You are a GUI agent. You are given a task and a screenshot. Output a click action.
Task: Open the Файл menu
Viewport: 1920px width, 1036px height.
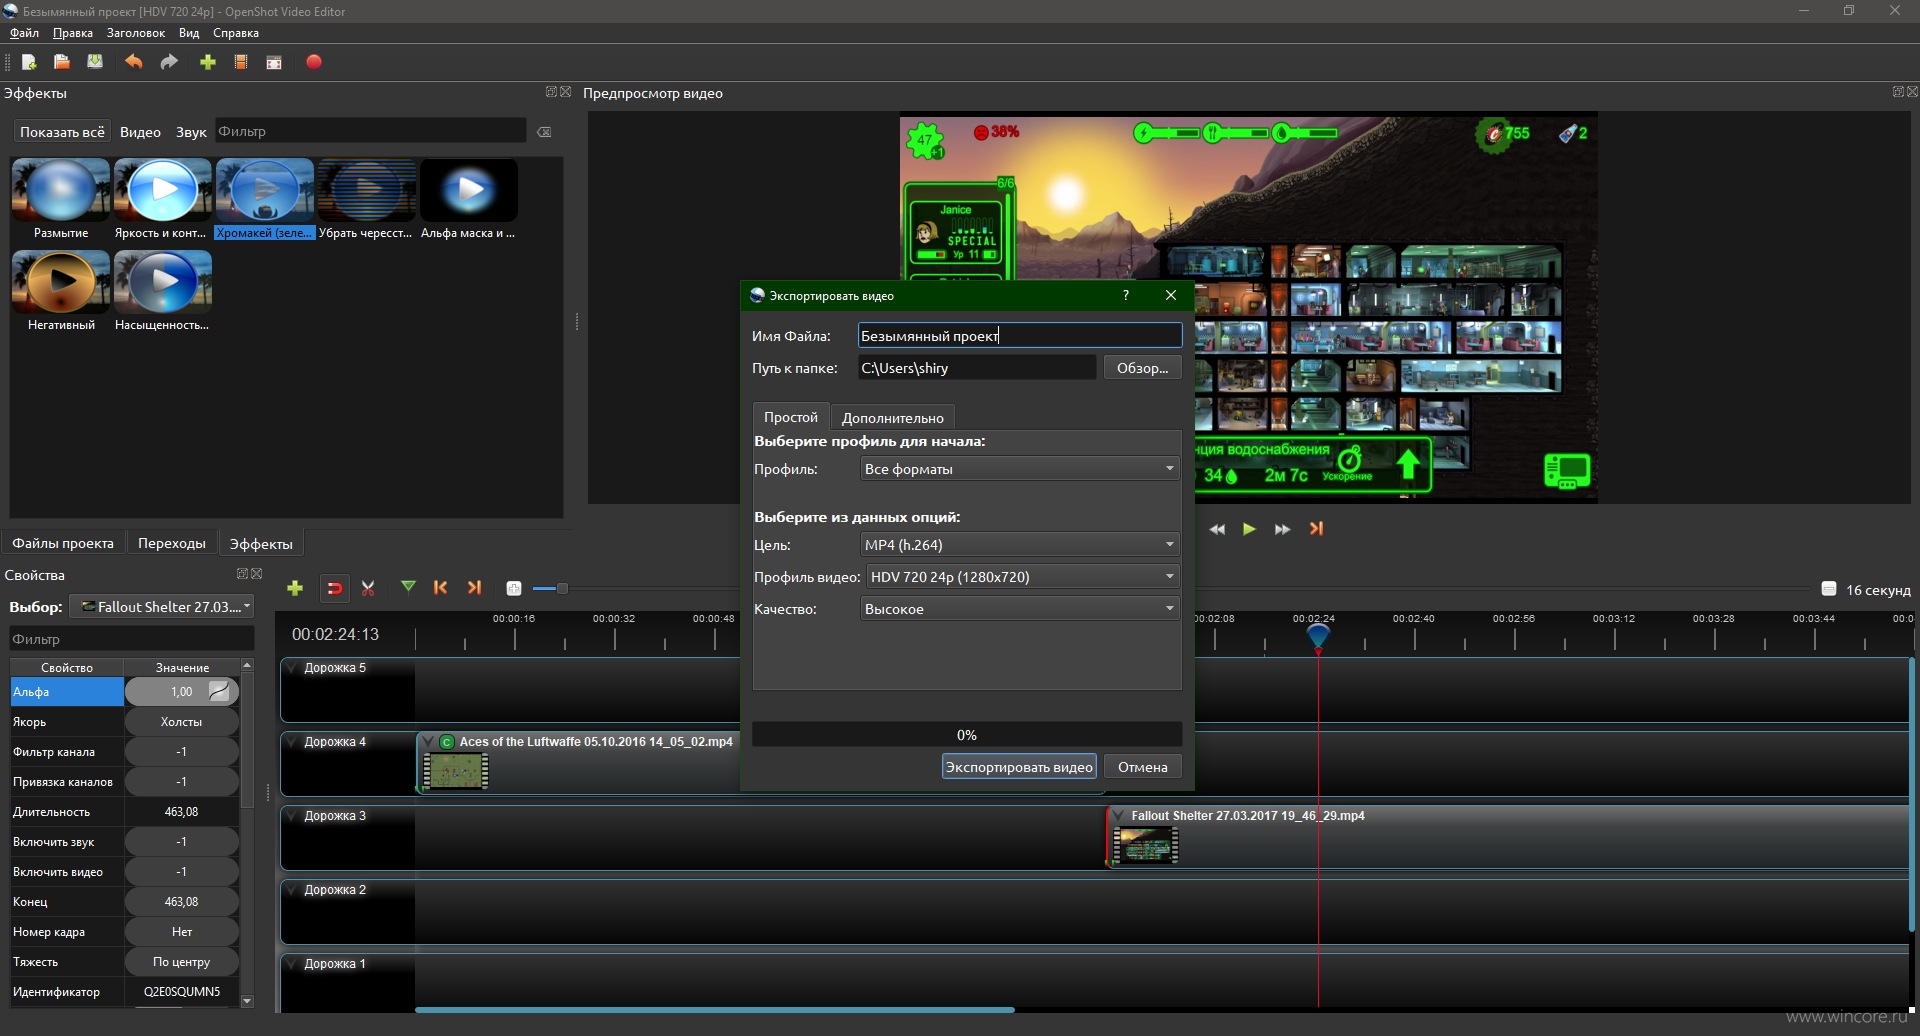coord(24,33)
